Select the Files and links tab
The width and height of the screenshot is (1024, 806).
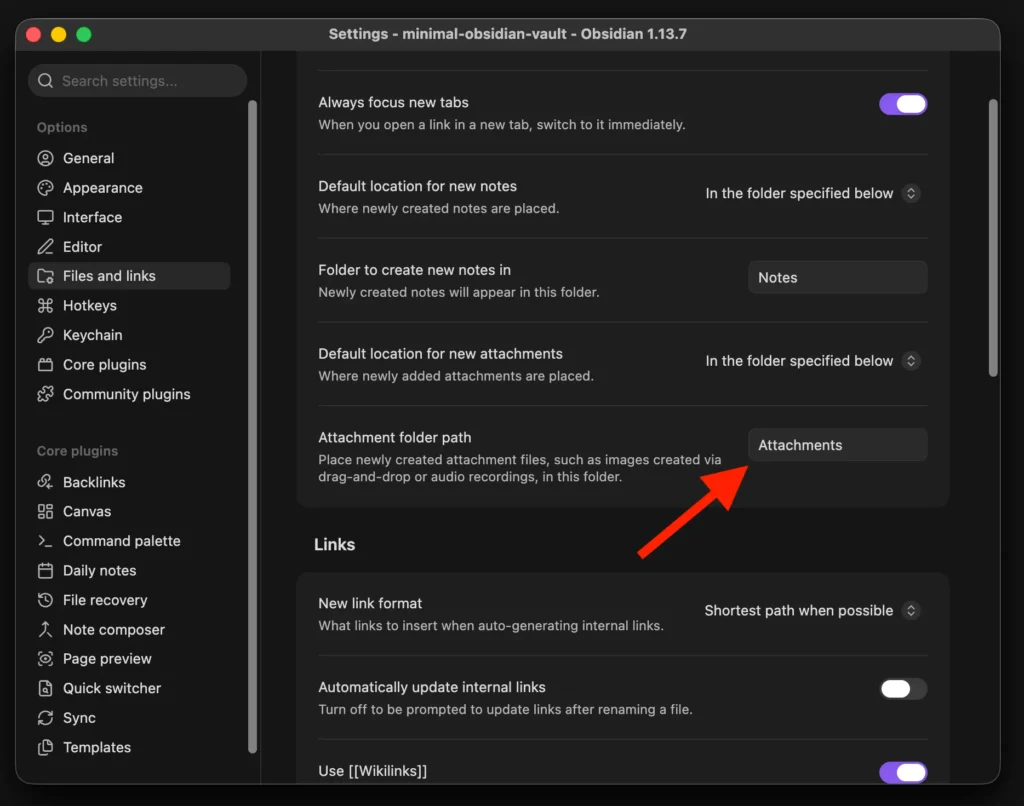[129, 276]
